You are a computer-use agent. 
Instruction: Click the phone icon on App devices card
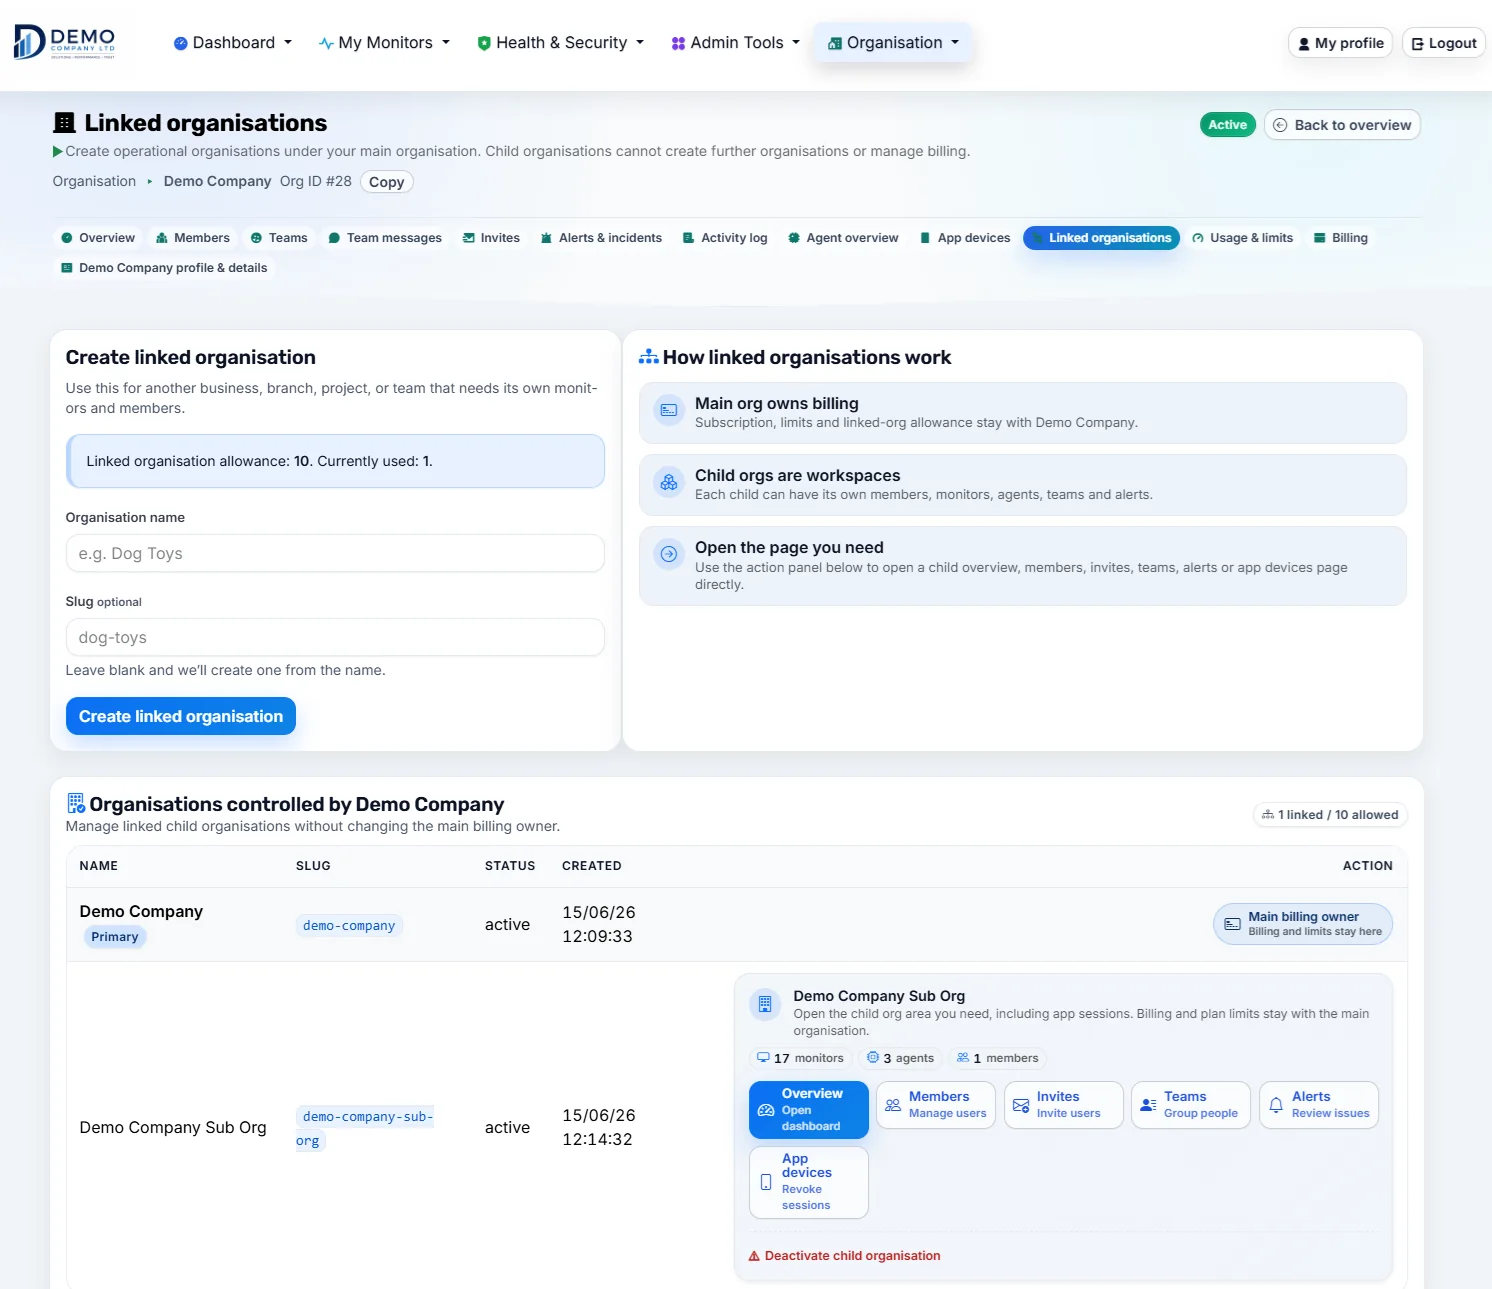click(766, 1182)
